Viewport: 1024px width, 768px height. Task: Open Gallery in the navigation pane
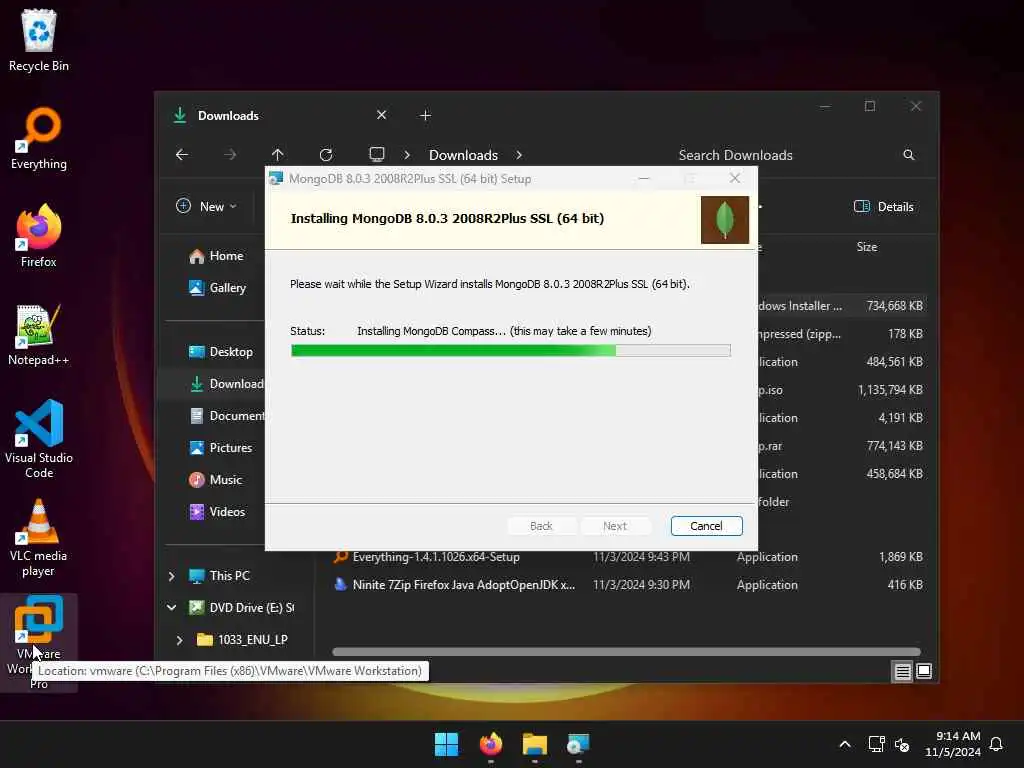[217, 288]
